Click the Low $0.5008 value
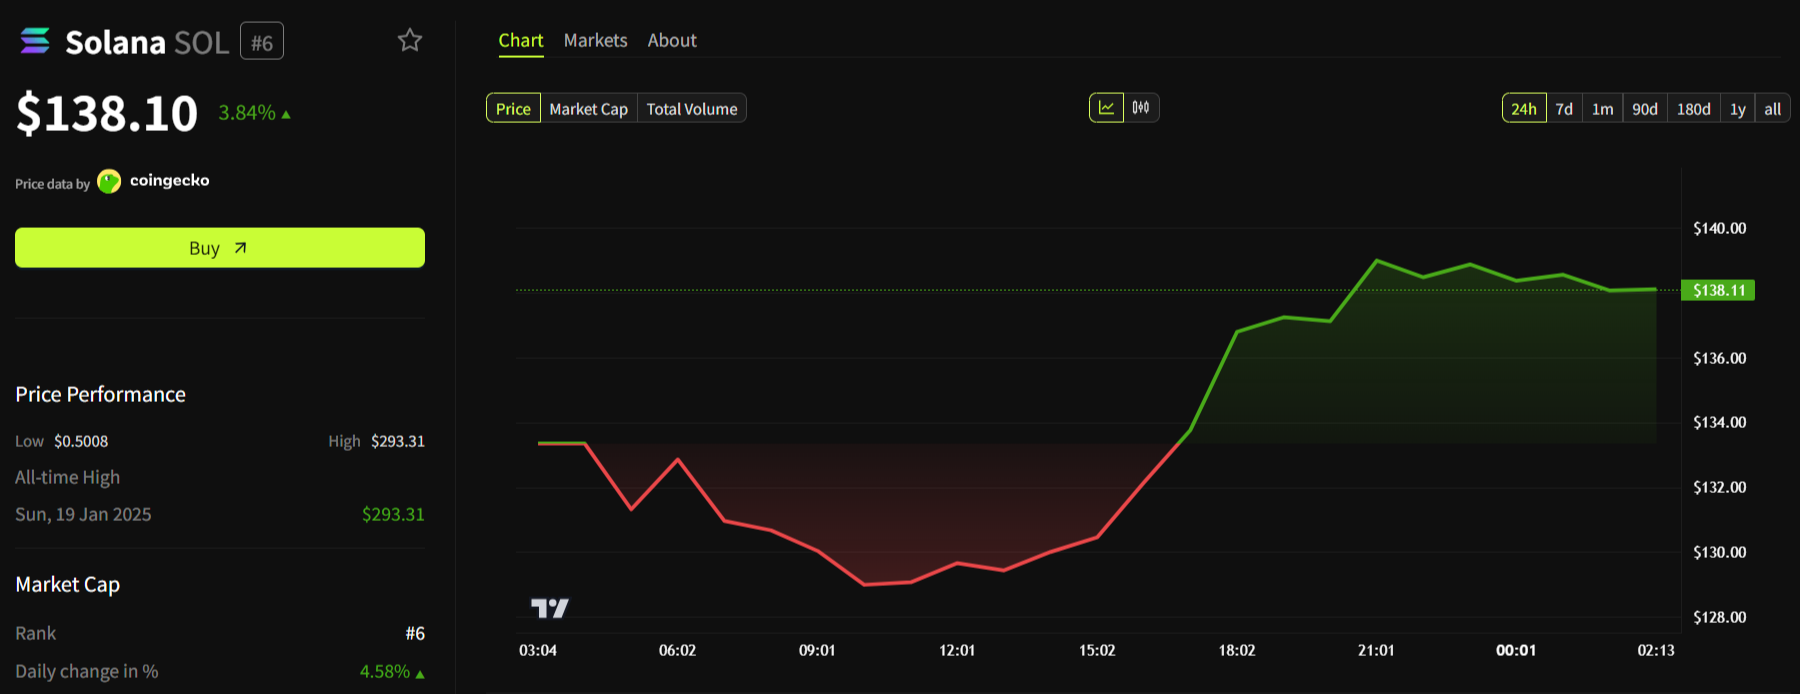Screen dimensions: 1800x694 tap(81, 441)
